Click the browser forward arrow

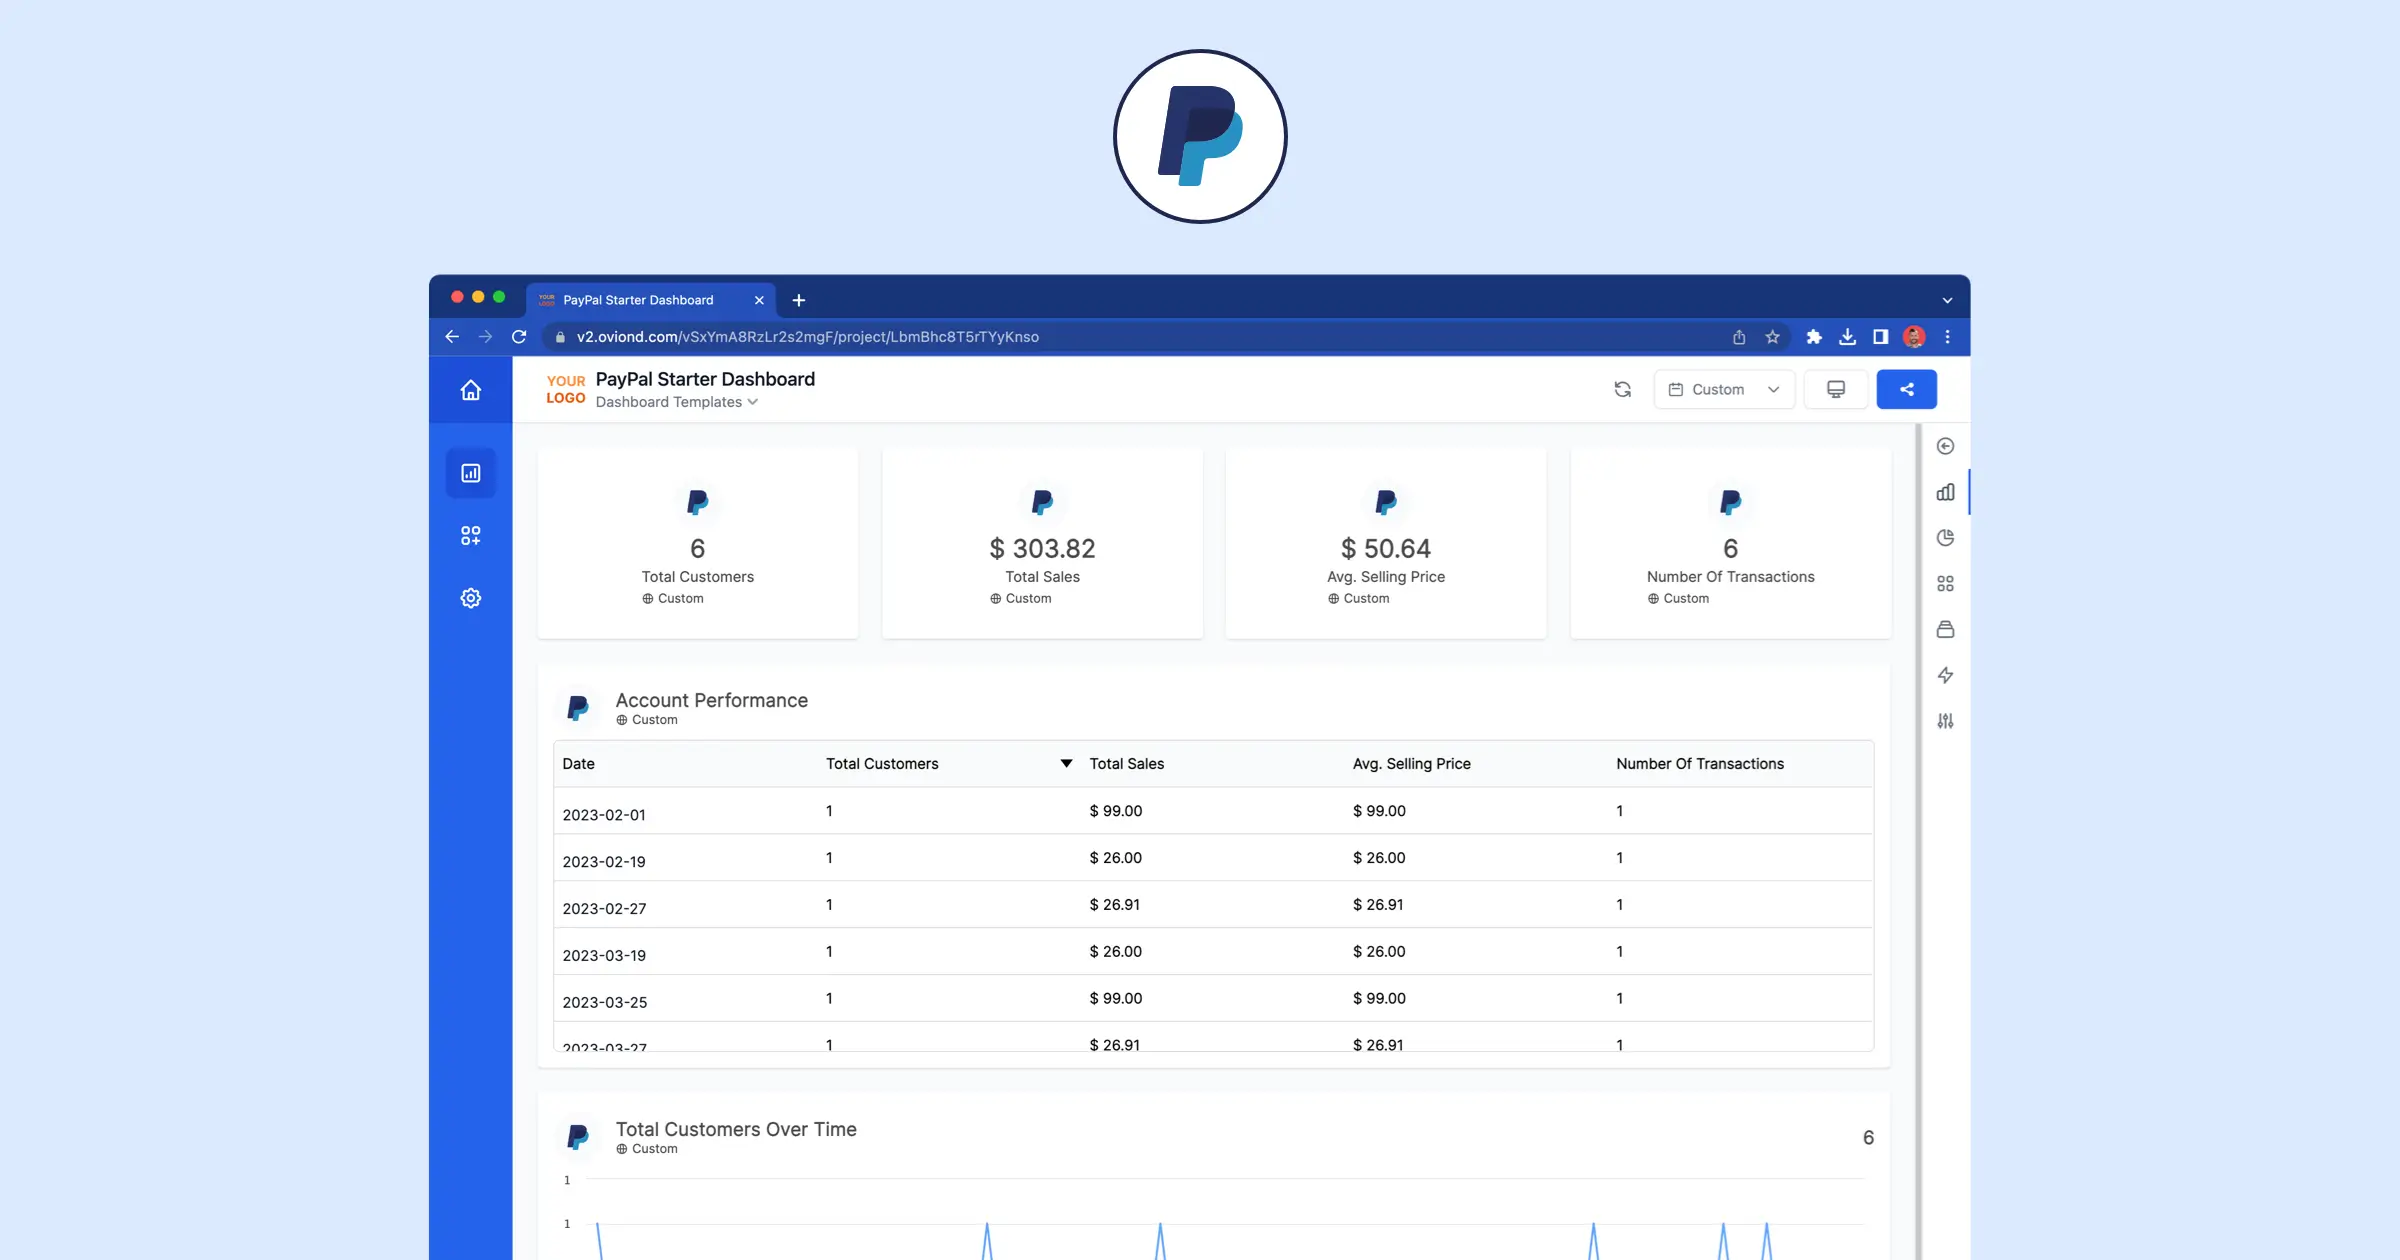[x=485, y=337]
